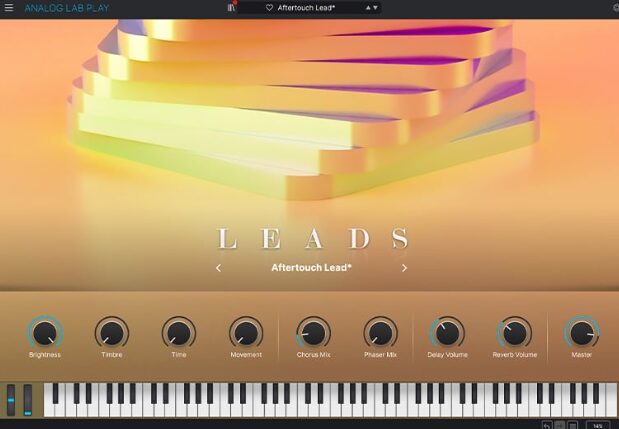The width and height of the screenshot is (619, 429).
Task: Click the Delay Volume knob
Action: pyautogui.click(x=447, y=332)
